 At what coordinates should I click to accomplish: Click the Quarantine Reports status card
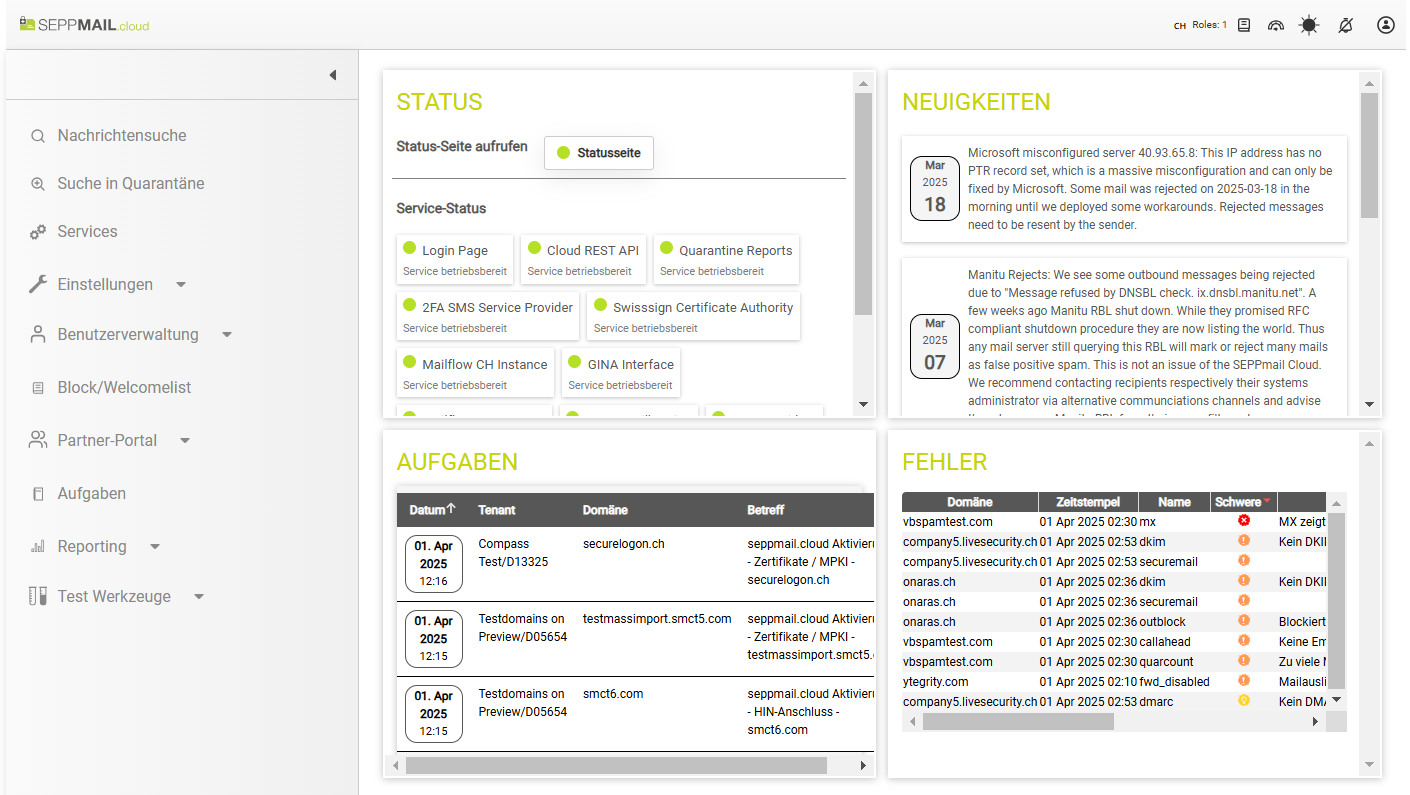tap(726, 259)
